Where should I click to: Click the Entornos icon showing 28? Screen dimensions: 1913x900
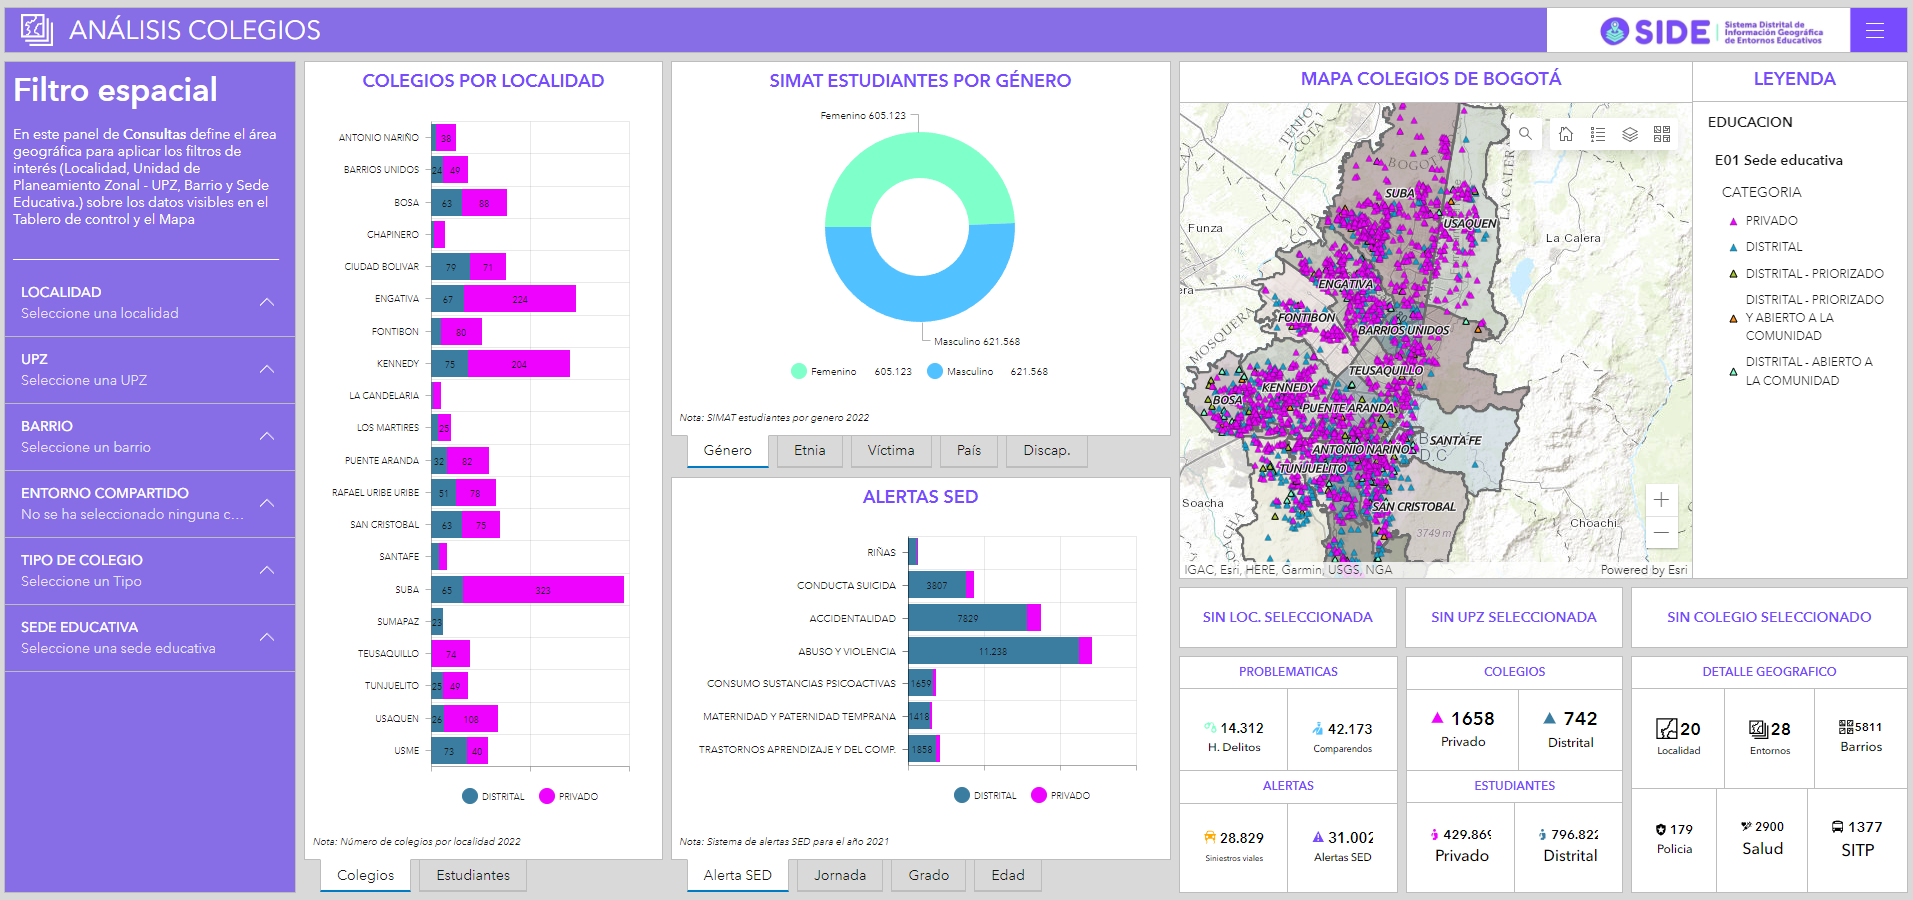pyautogui.click(x=1759, y=729)
